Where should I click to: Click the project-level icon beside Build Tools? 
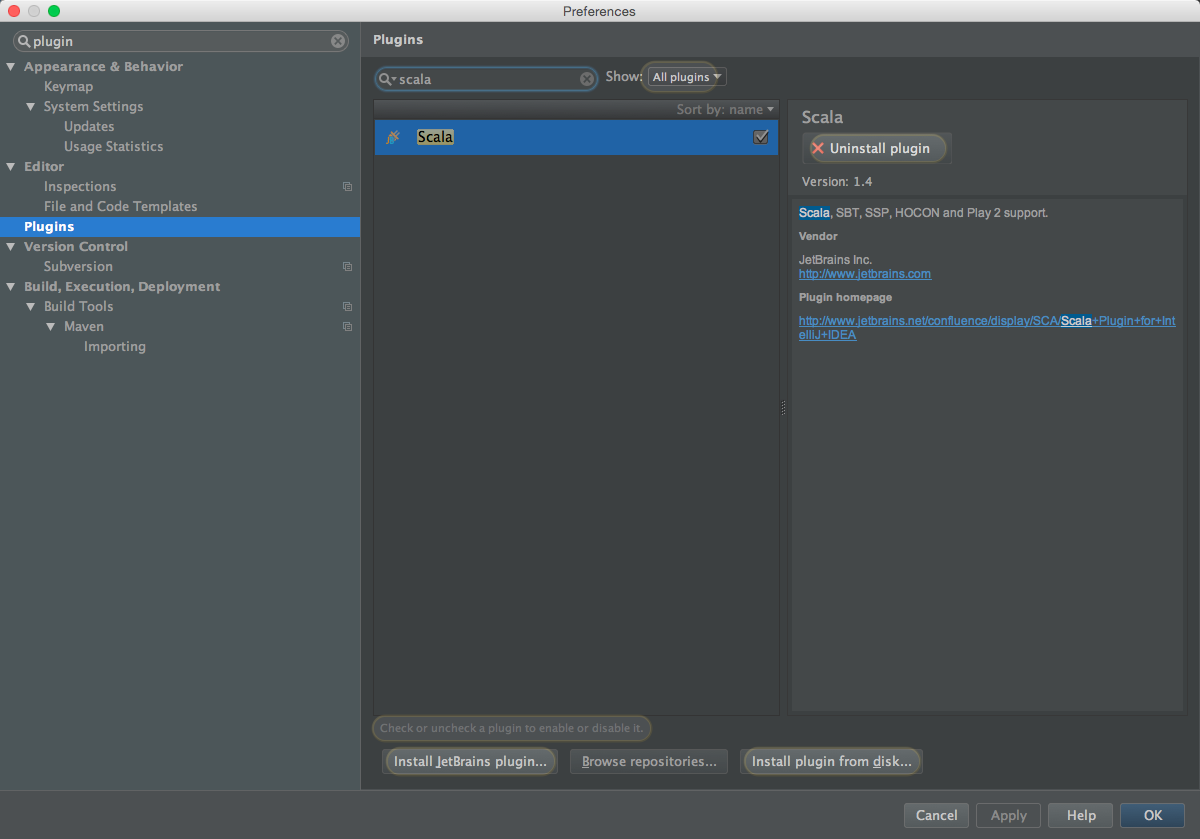point(347,307)
